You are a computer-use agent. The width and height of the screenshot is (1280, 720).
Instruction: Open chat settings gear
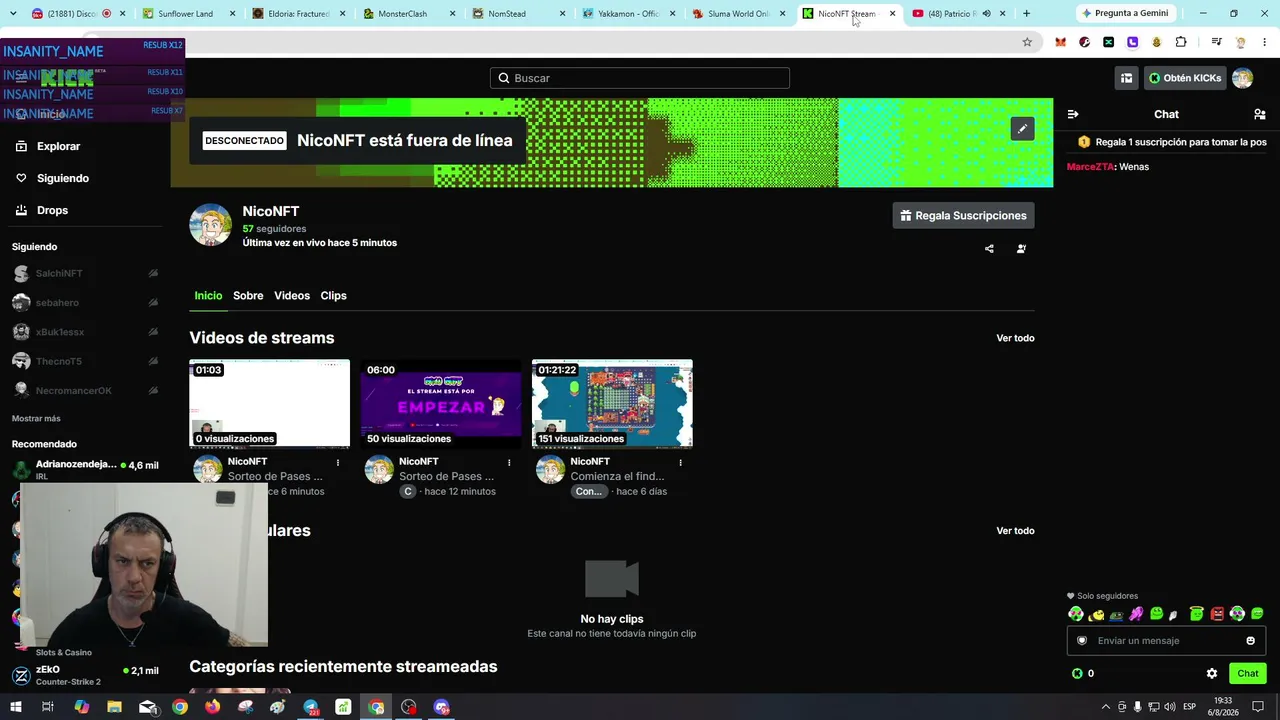[x=1212, y=674]
